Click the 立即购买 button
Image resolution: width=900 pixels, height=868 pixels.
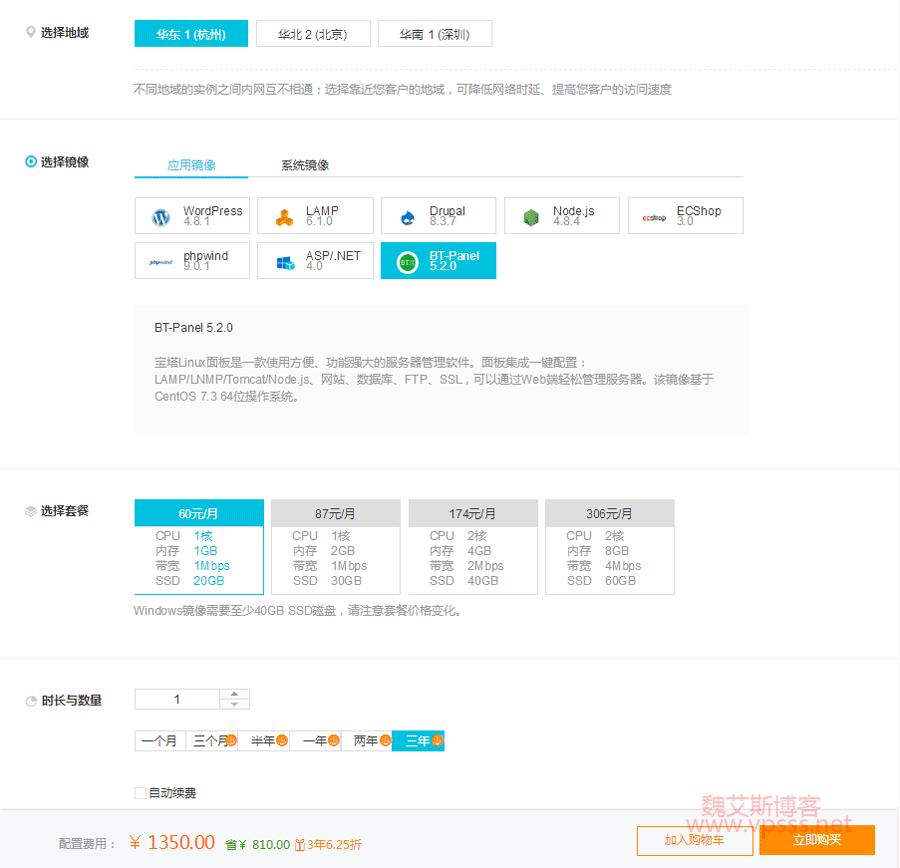(817, 840)
